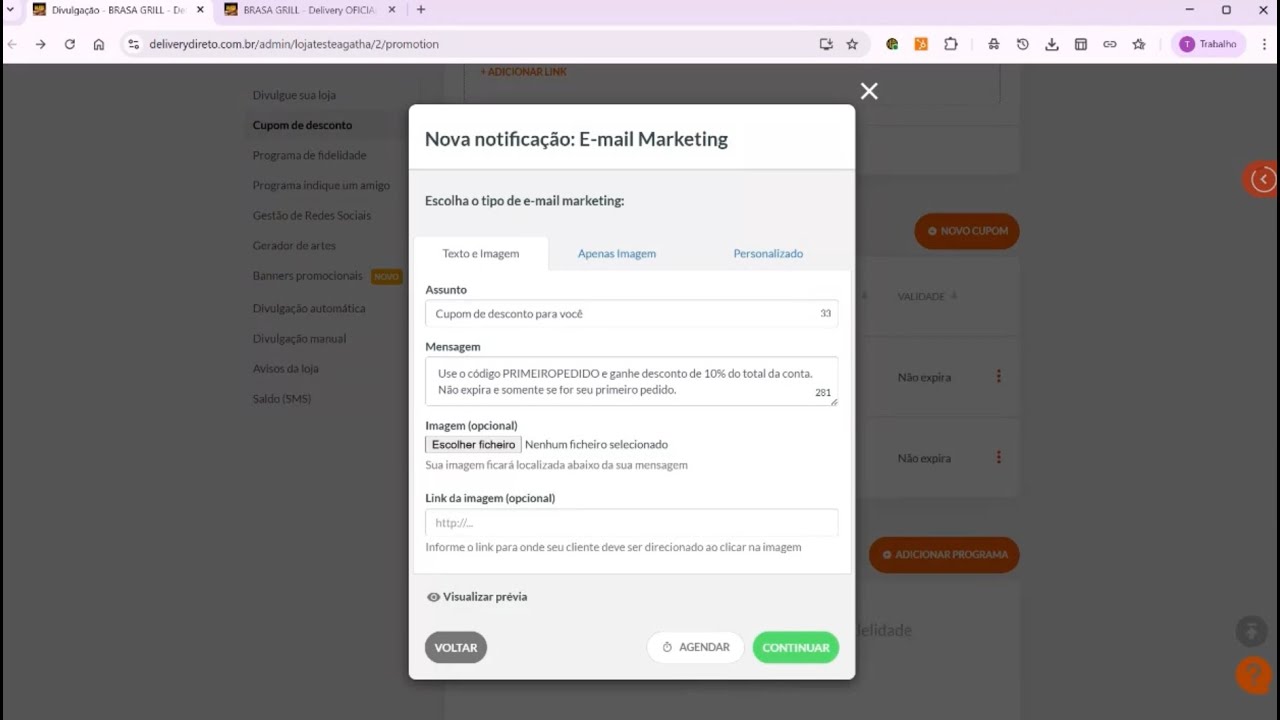Sort coupons by the VALIDADE column
This screenshot has height=720, width=1280.
[x=927, y=296]
